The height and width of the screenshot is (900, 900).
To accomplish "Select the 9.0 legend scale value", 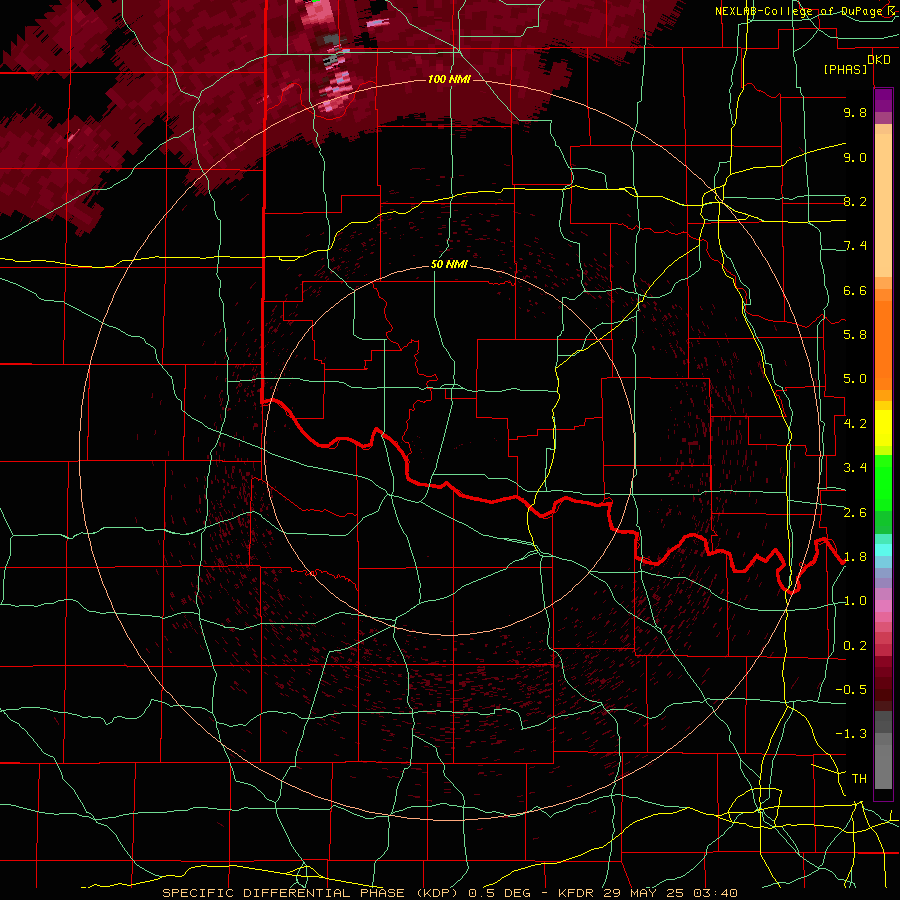I will click(855, 157).
